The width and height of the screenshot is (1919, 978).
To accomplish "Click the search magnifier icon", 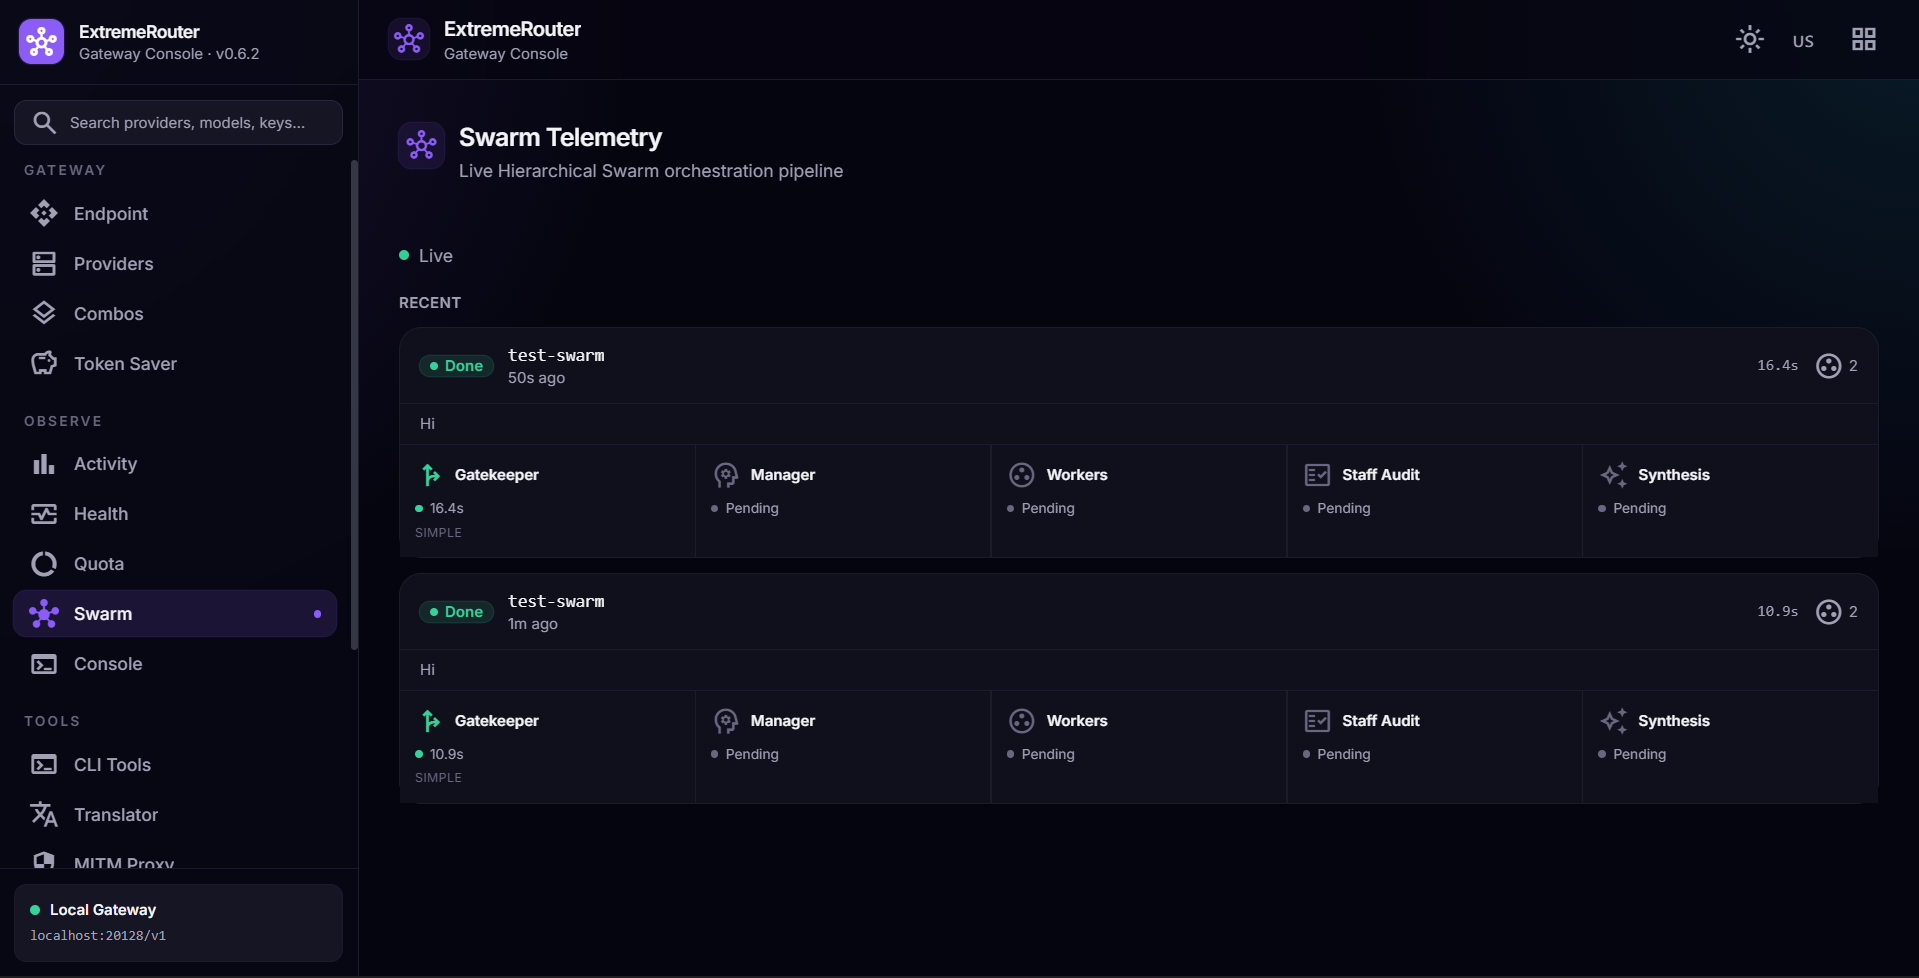I will pyautogui.click(x=44, y=122).
